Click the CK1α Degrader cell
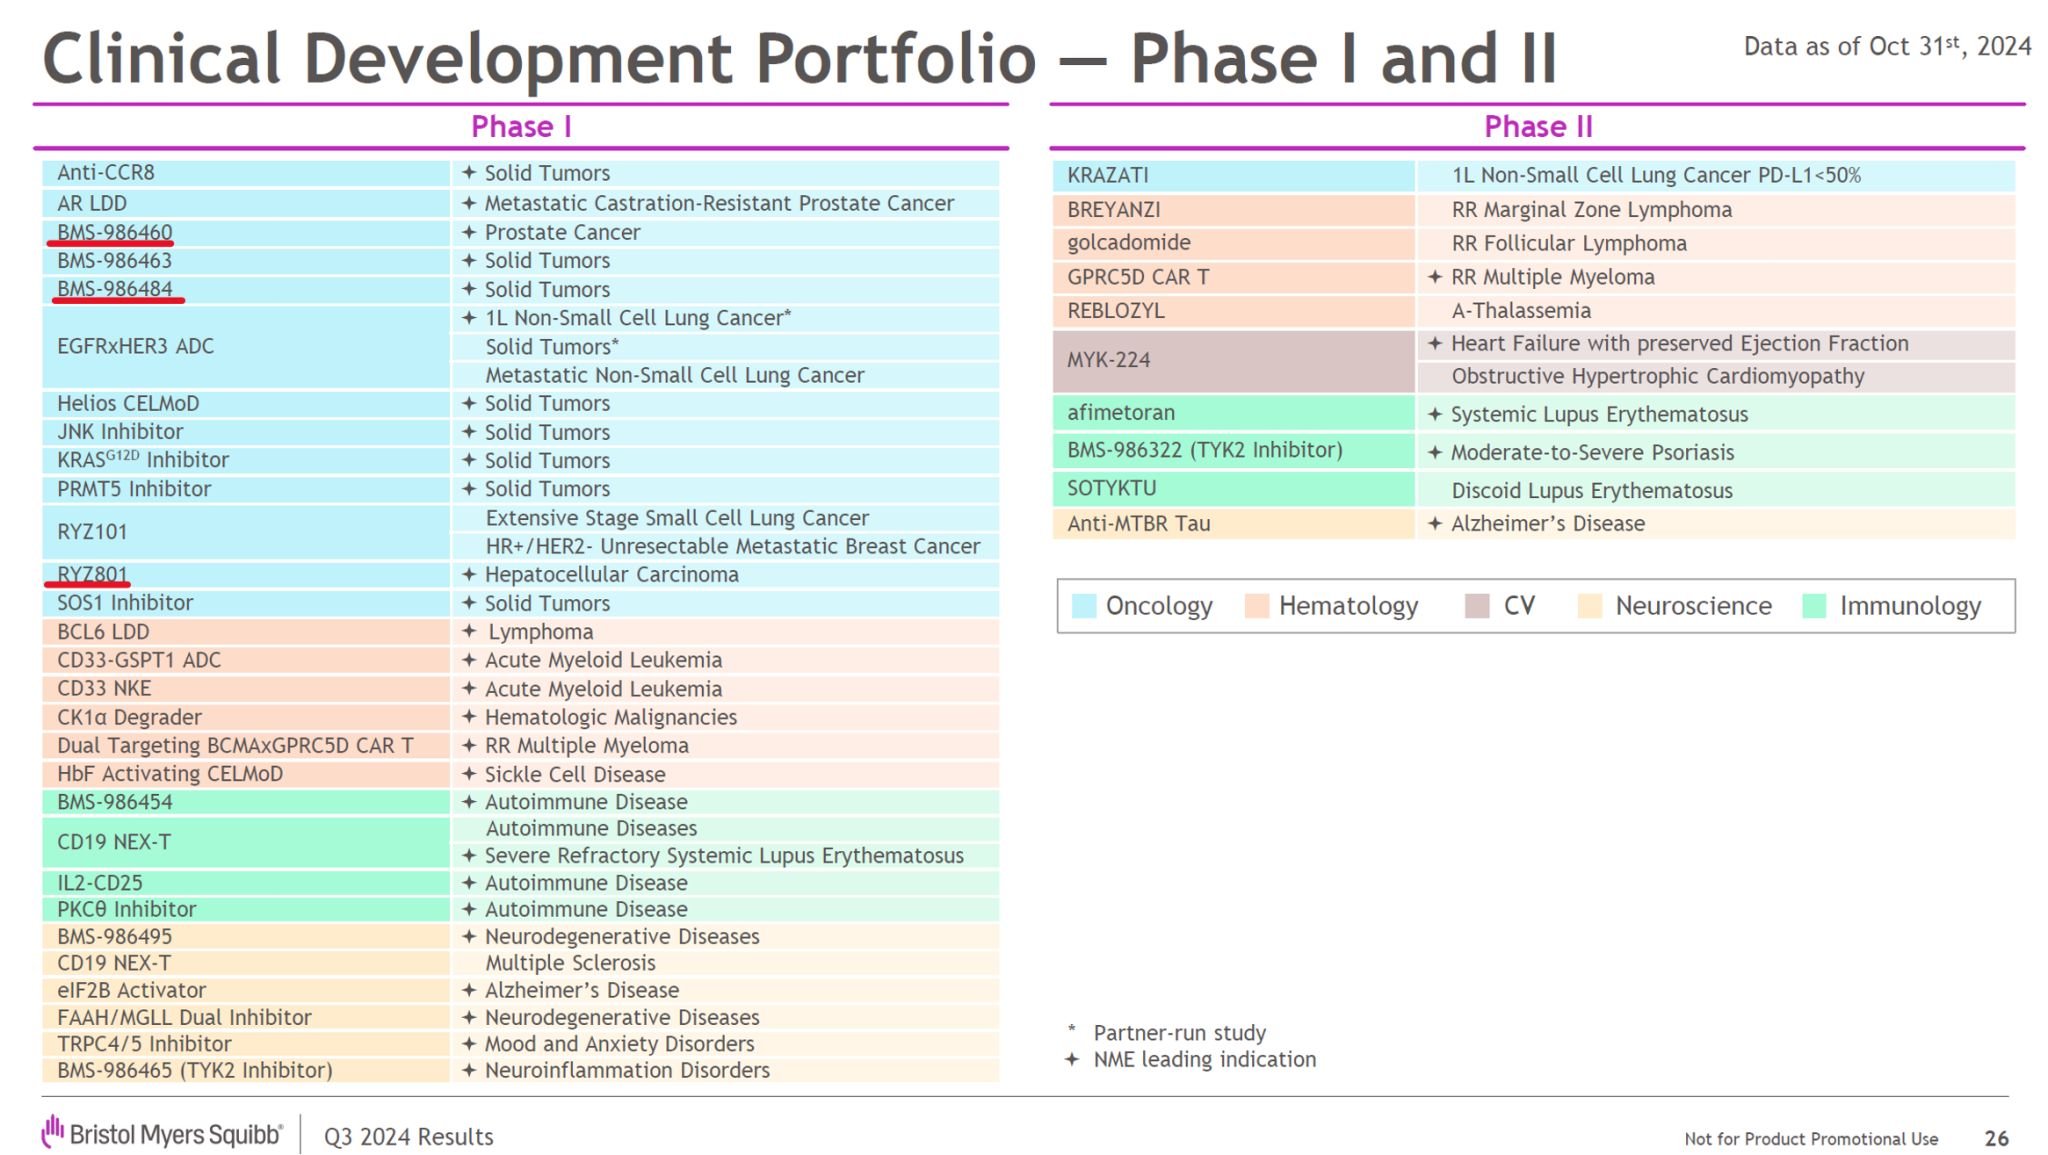 click(x=245, y=717)
